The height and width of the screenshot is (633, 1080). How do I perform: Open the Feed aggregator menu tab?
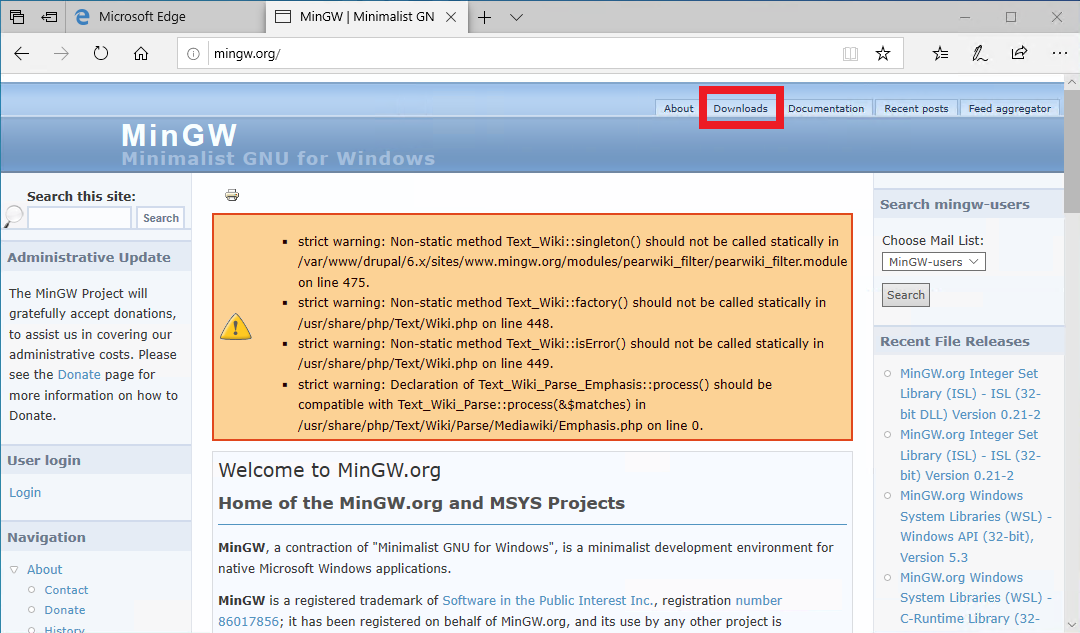tap(1010, 108)
